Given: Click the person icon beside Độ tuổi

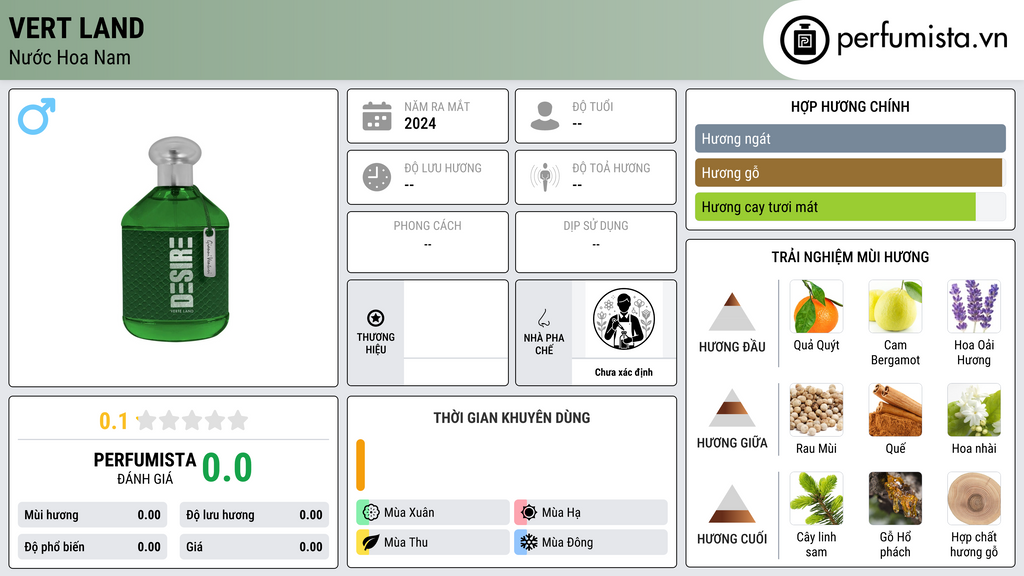Looking at the screenshot, I should 545,116.
